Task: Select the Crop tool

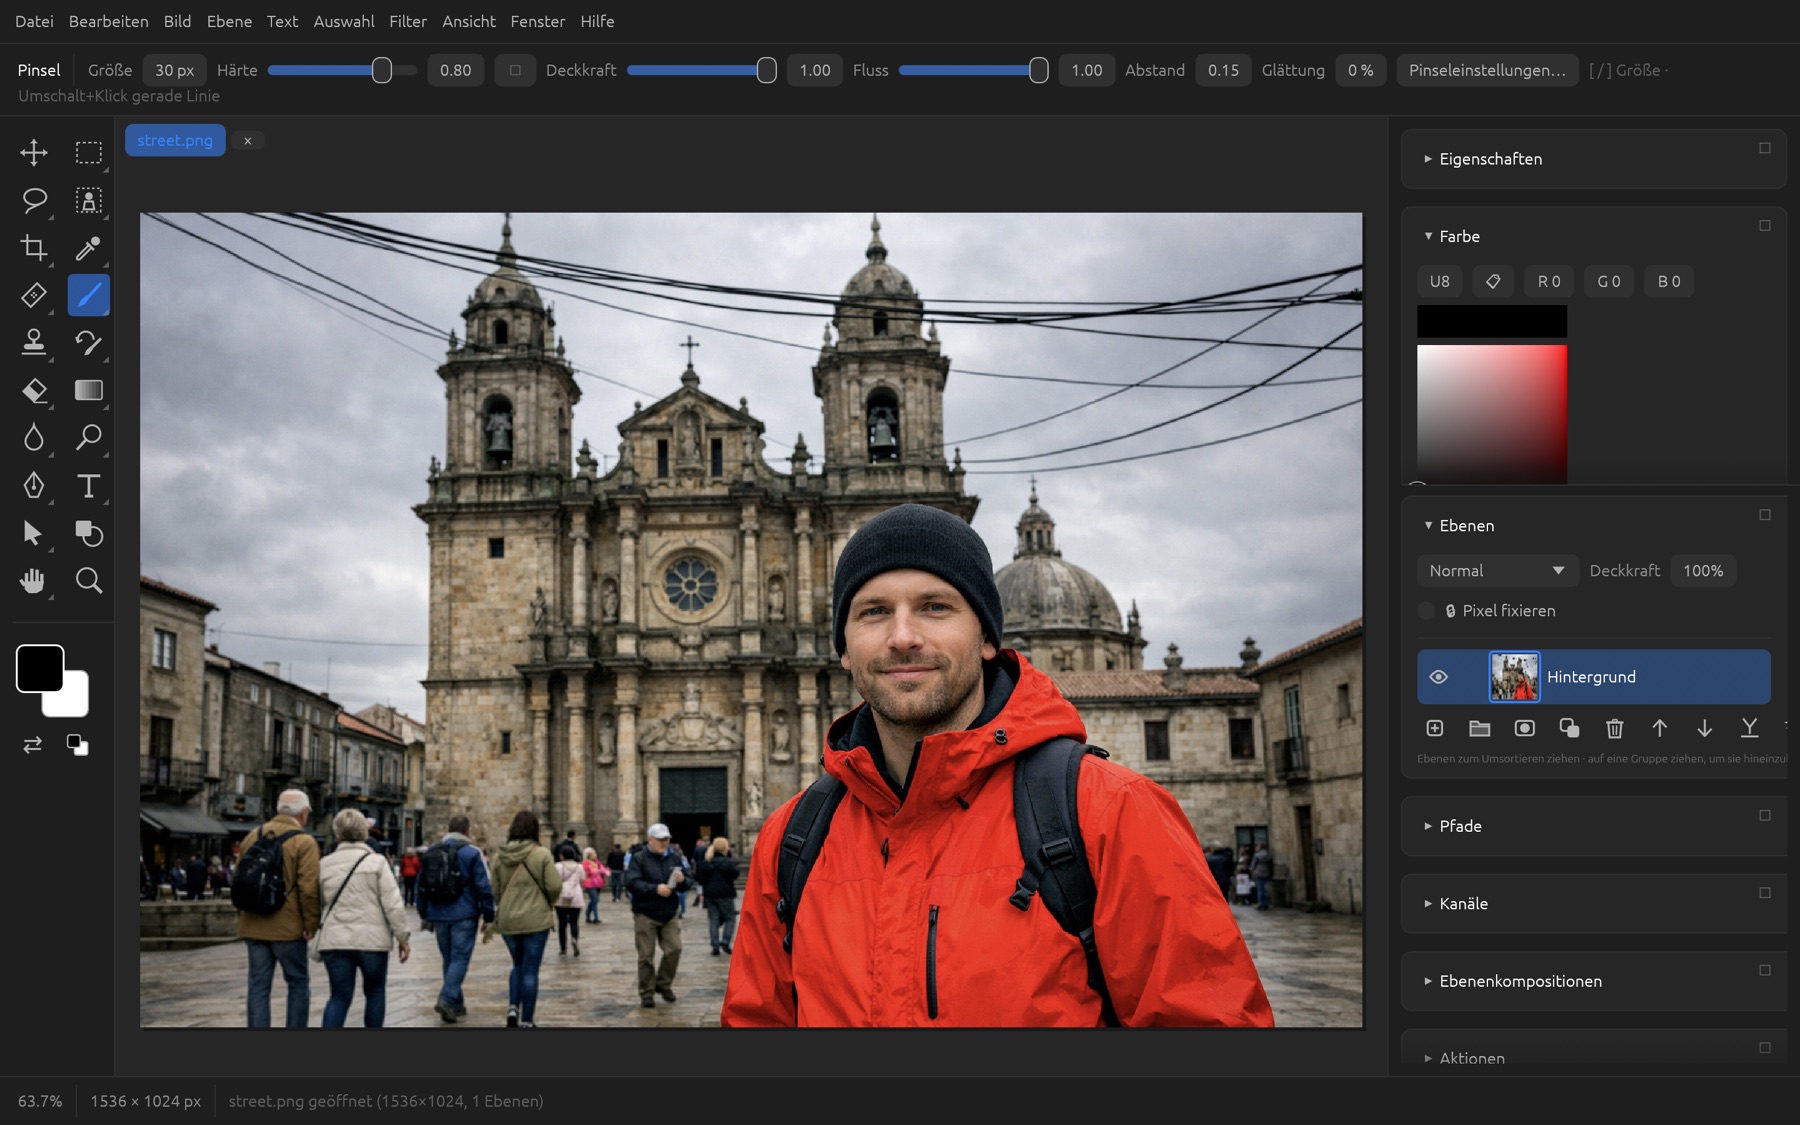Action: (x=34, y=248)
